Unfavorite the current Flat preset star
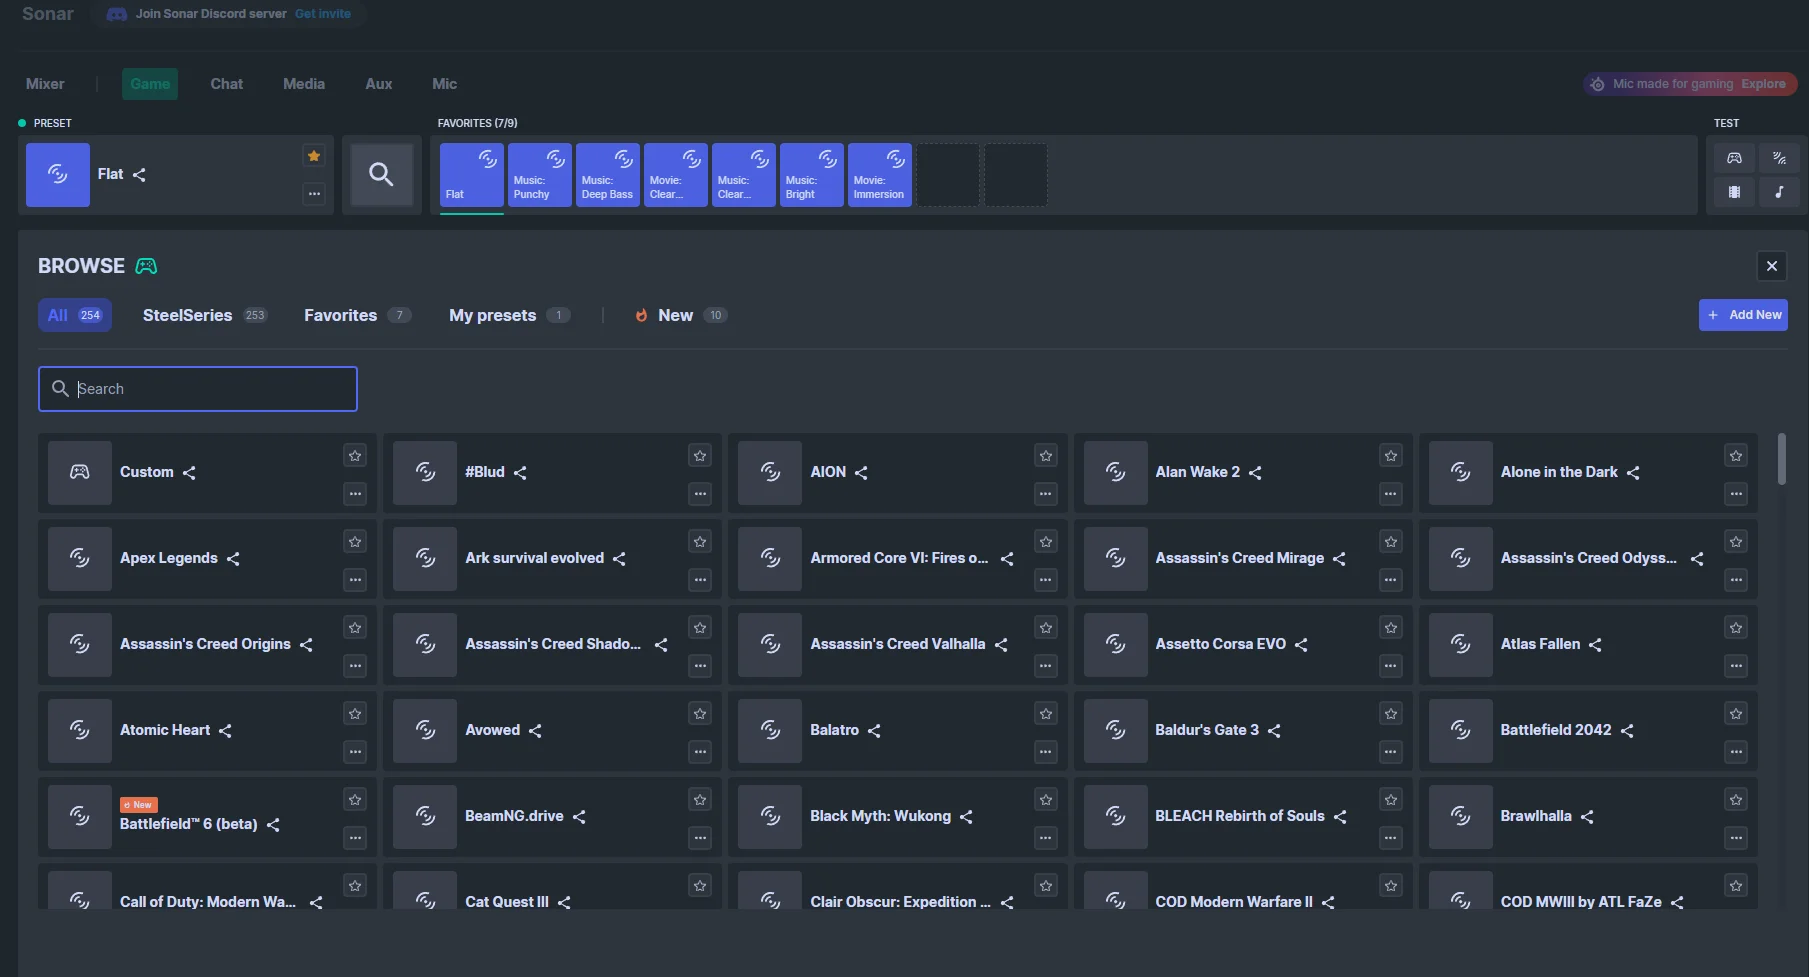 [x=314, y=156]
